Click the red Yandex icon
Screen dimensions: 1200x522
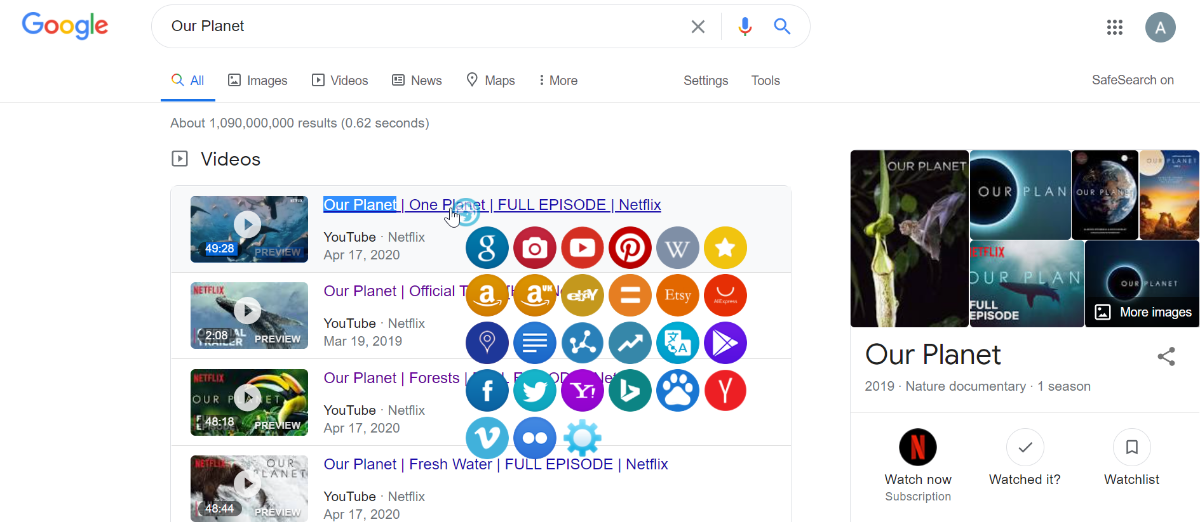pos(725,390)
